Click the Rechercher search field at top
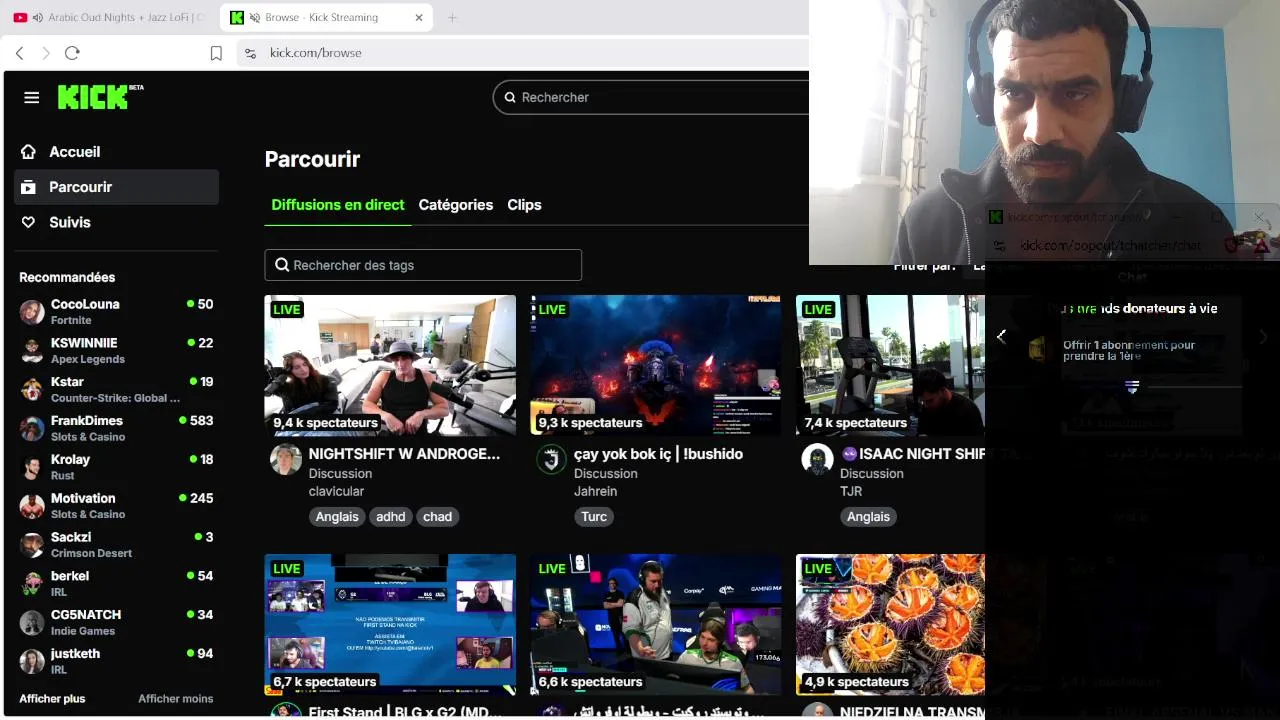Image resolution: width=1280 pixels, height=720 pixels. pyautogui.click(x=650, y=97)
